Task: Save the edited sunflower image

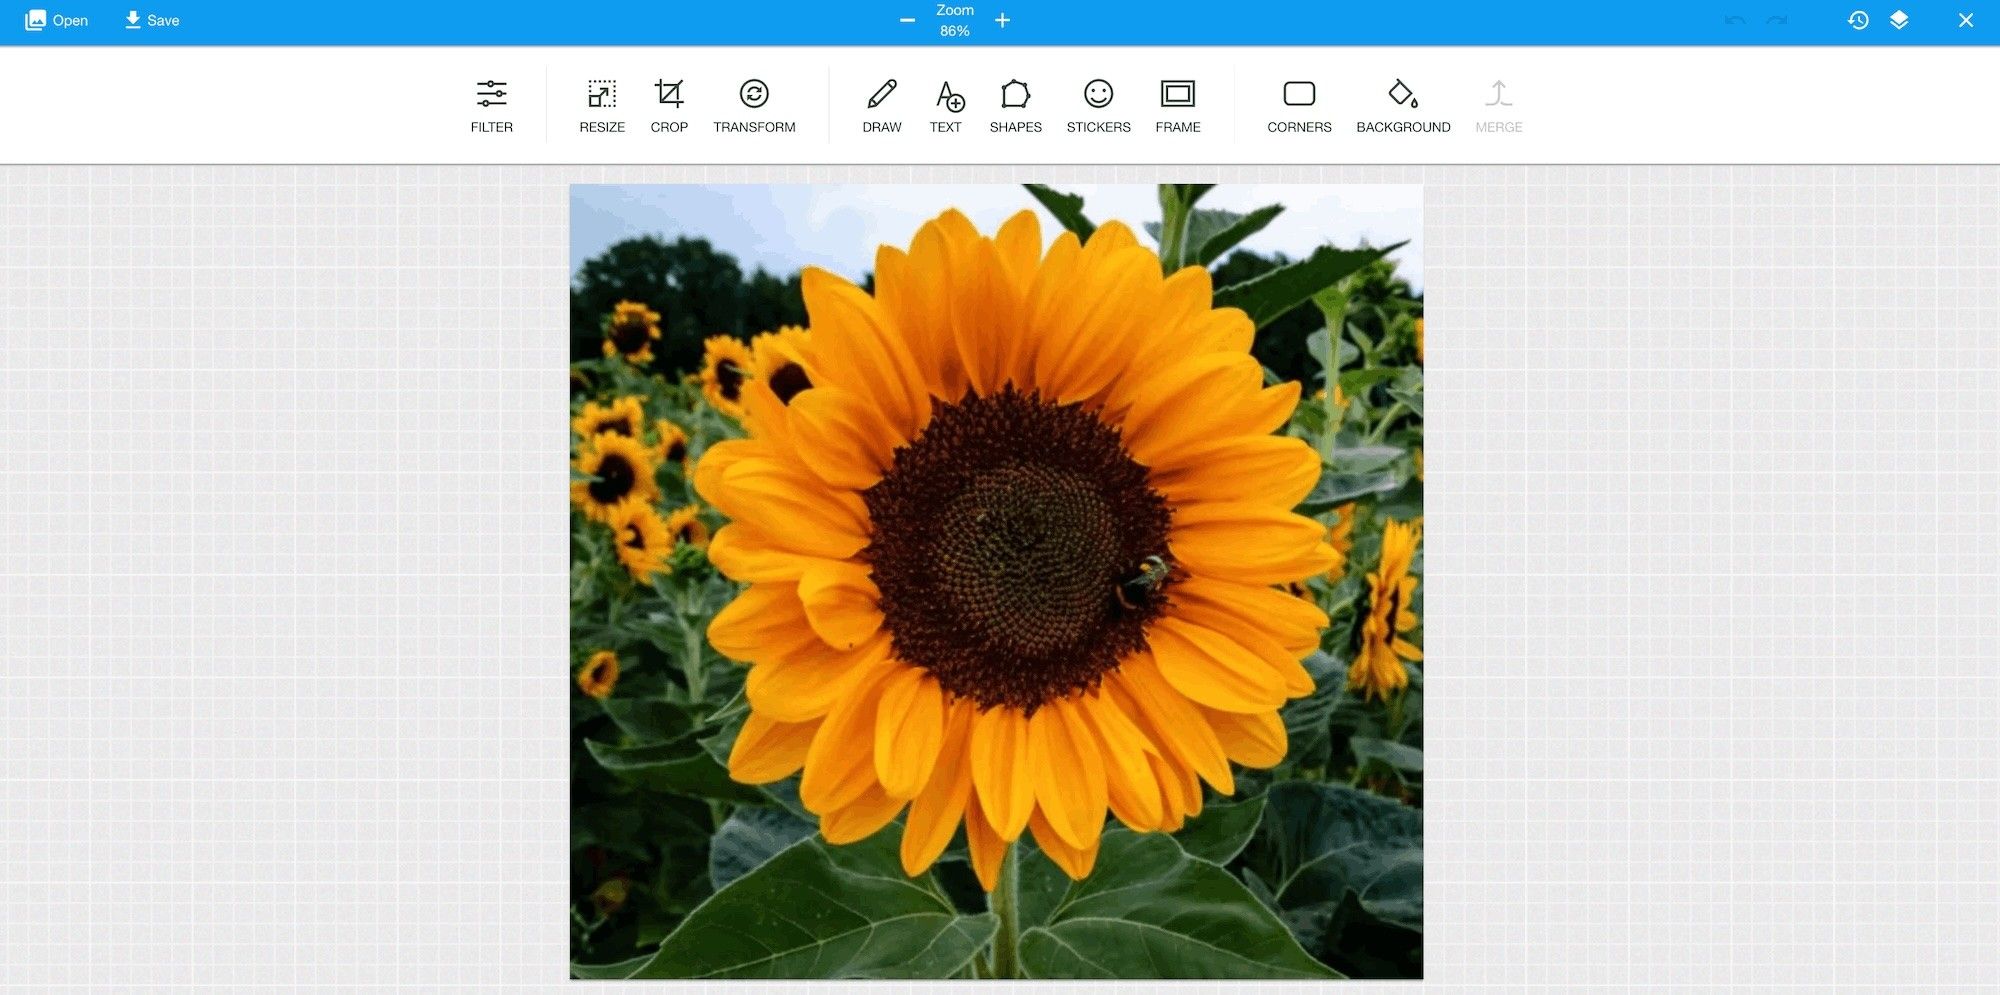Action: click(x=151, y=20)
